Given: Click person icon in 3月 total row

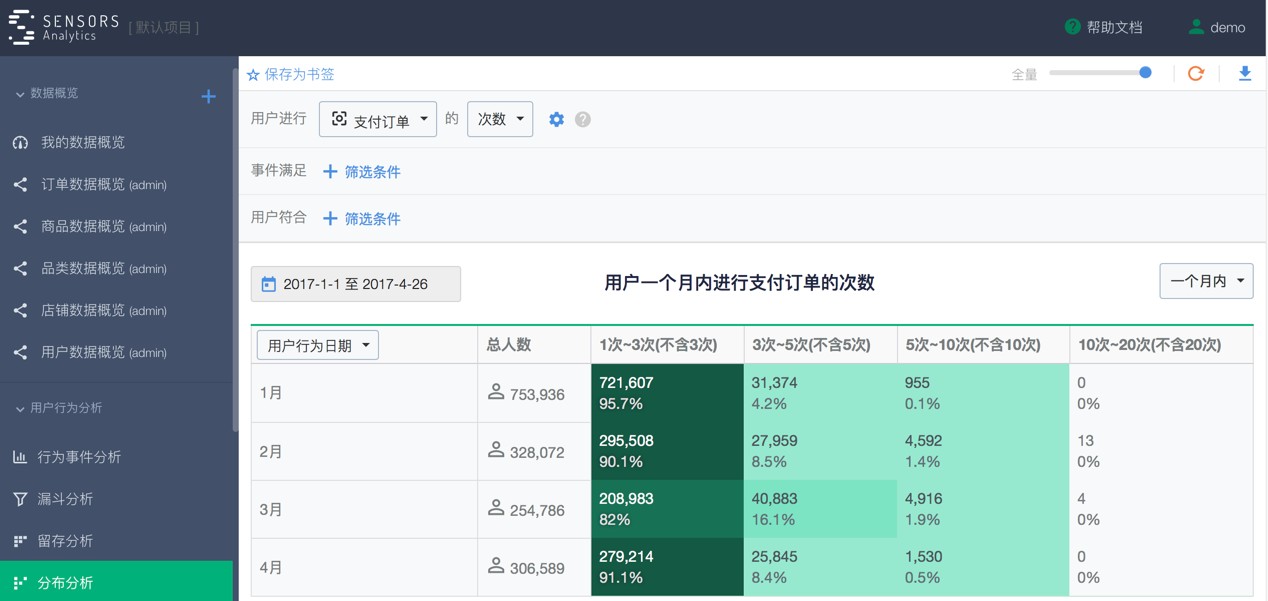Looking at the screenshot, I should coord(495,508).
